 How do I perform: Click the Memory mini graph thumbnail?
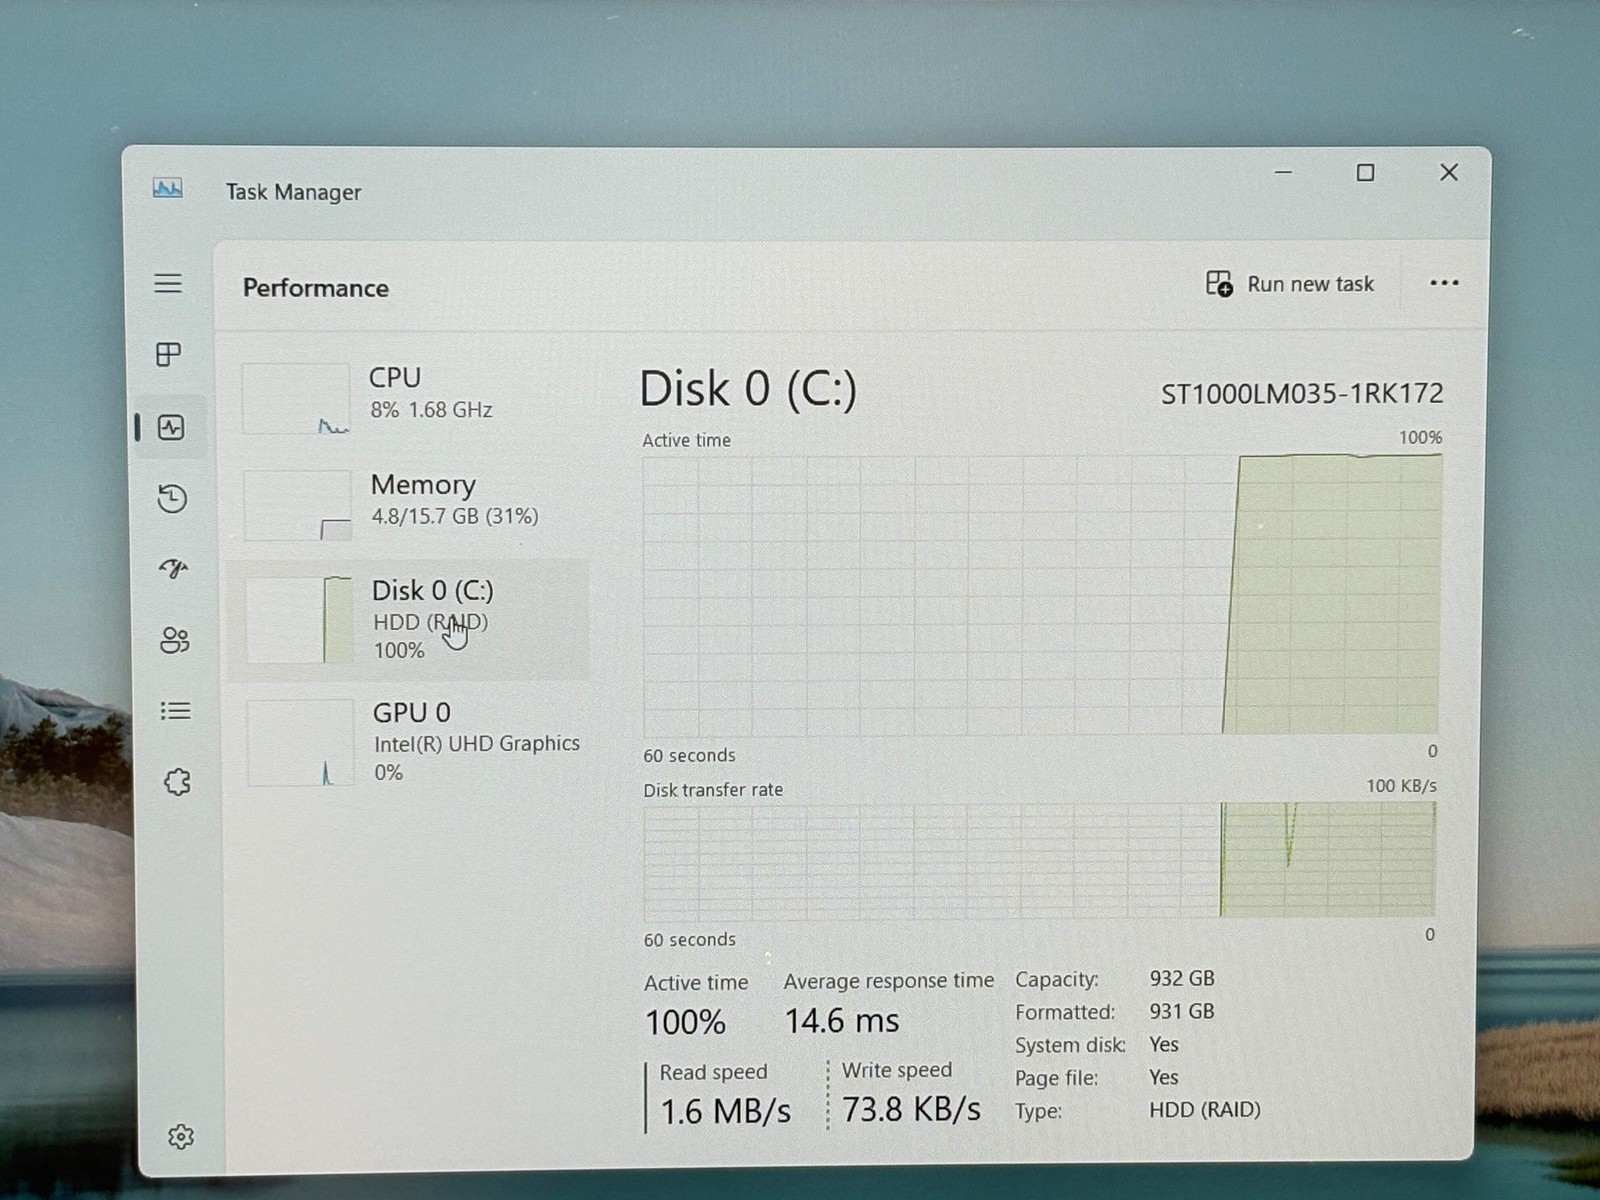click(x=297, y=505)
